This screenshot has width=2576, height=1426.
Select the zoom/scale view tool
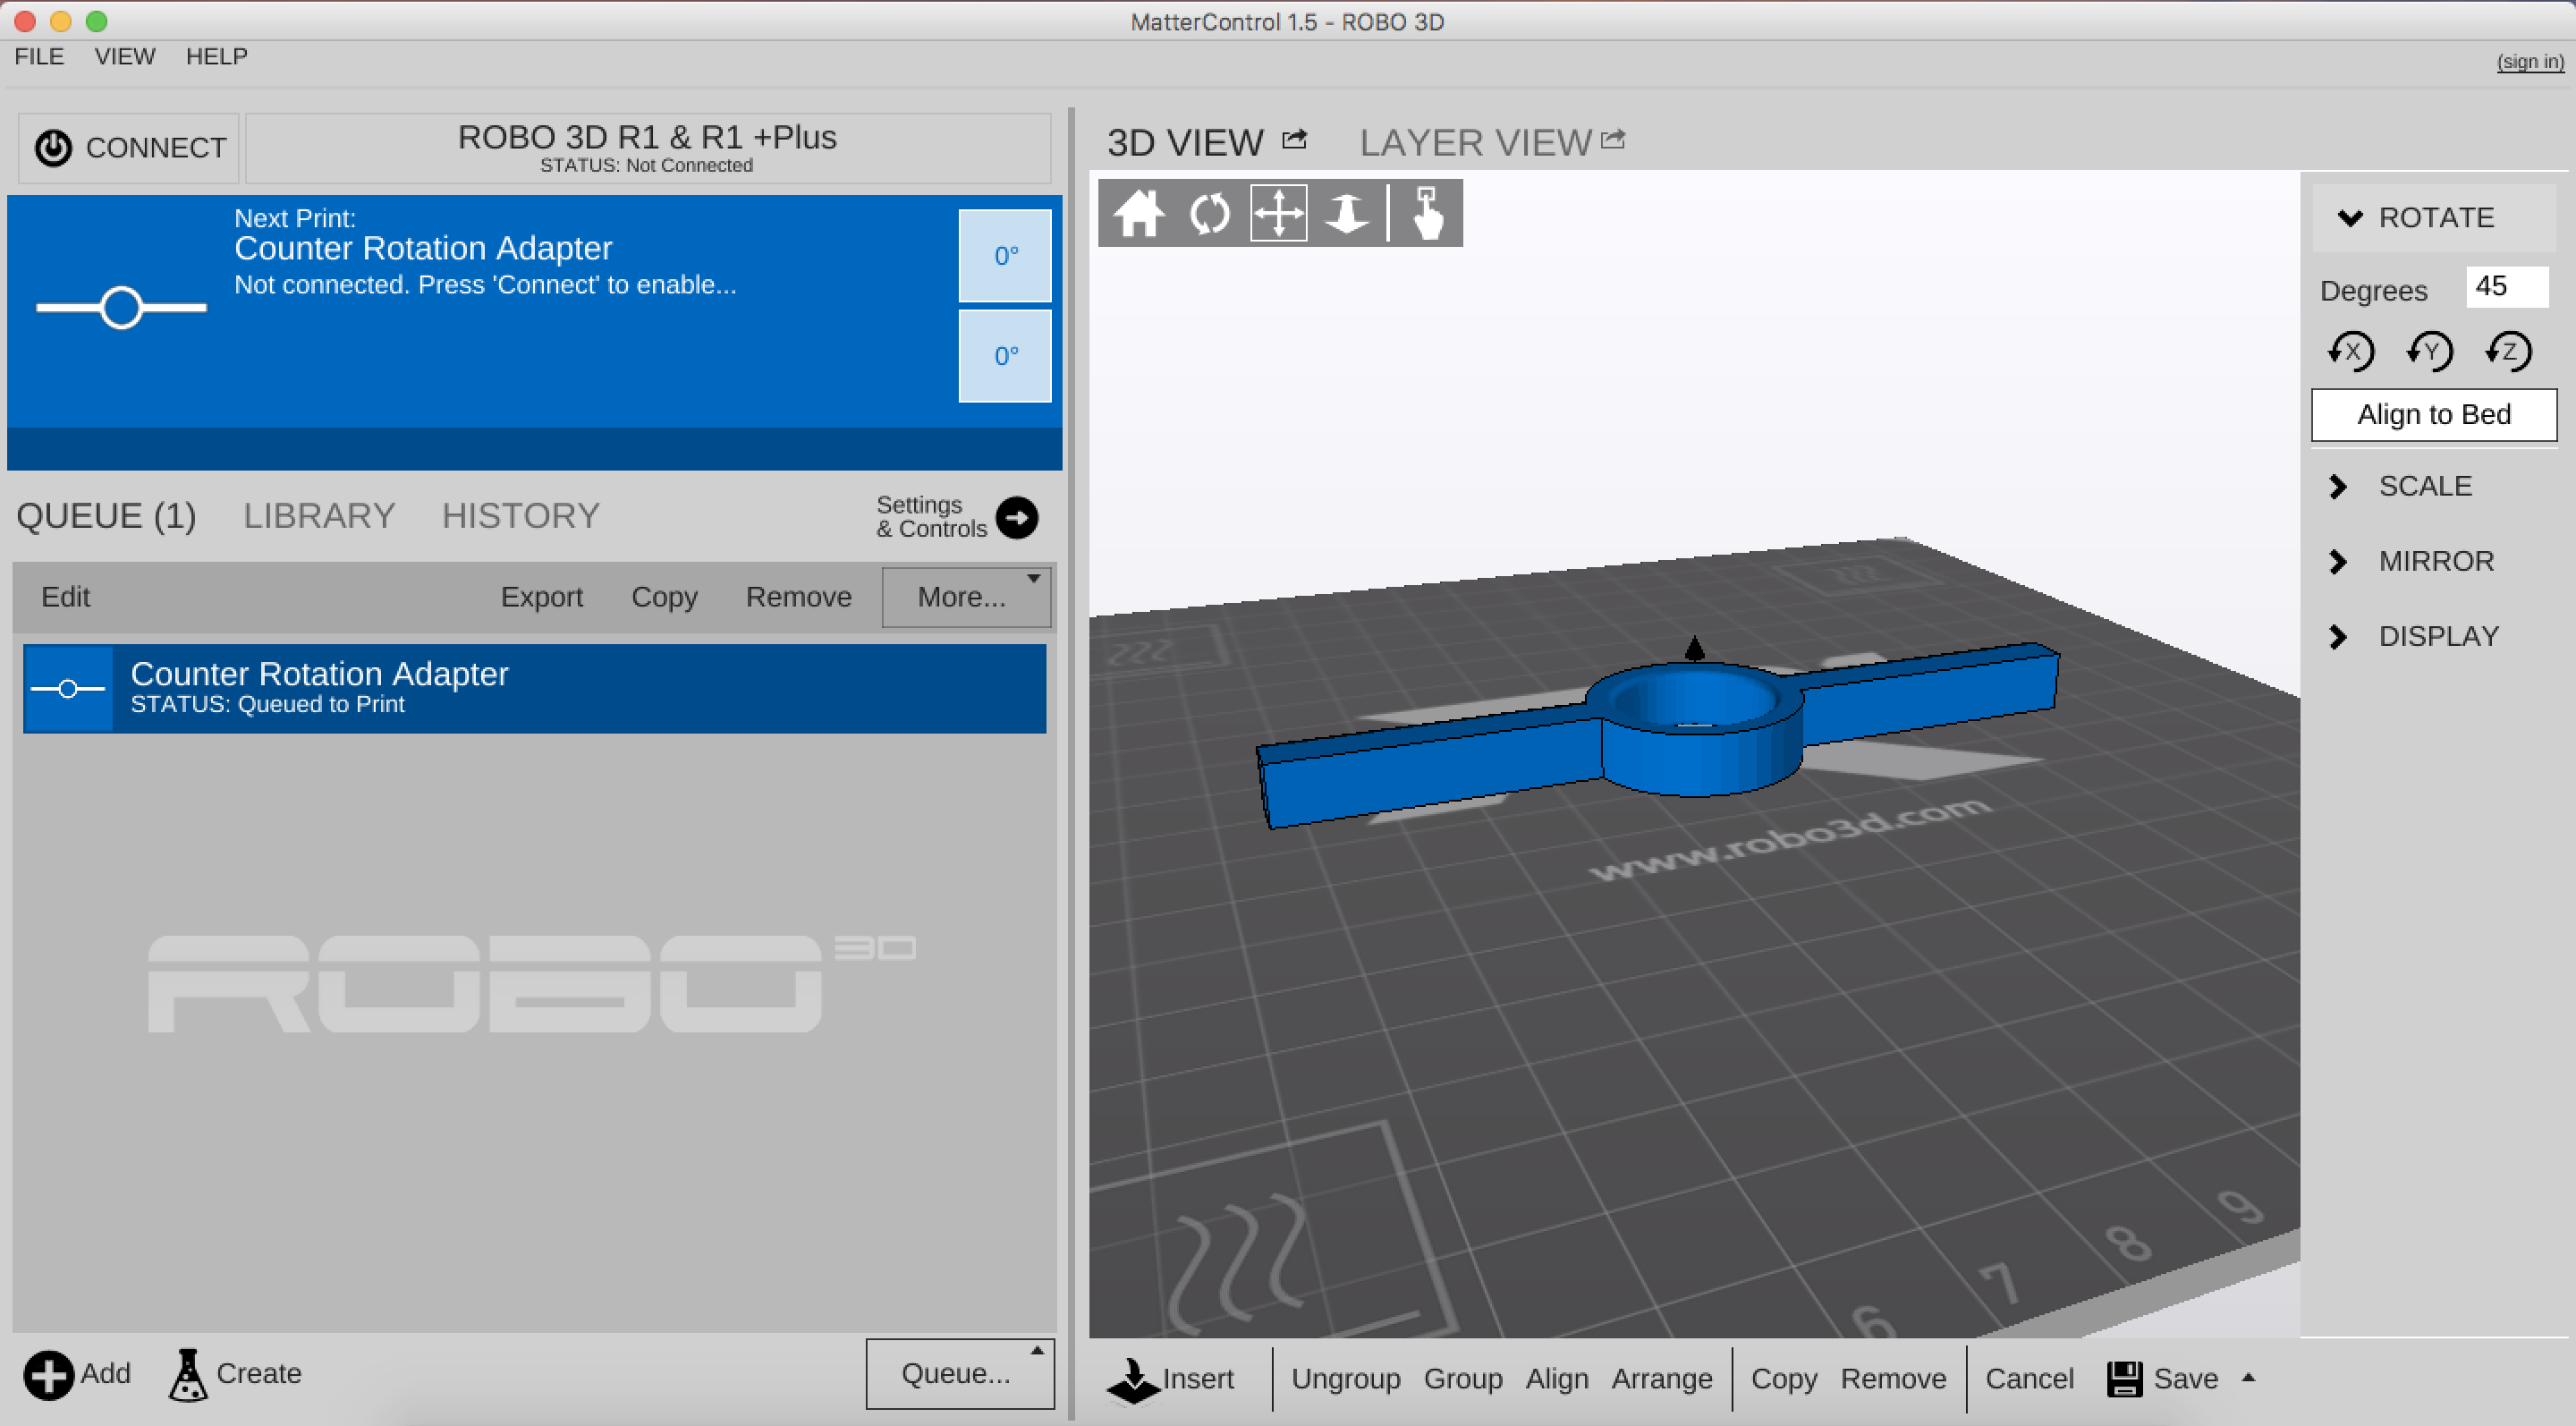click(x=1346, y=213)
